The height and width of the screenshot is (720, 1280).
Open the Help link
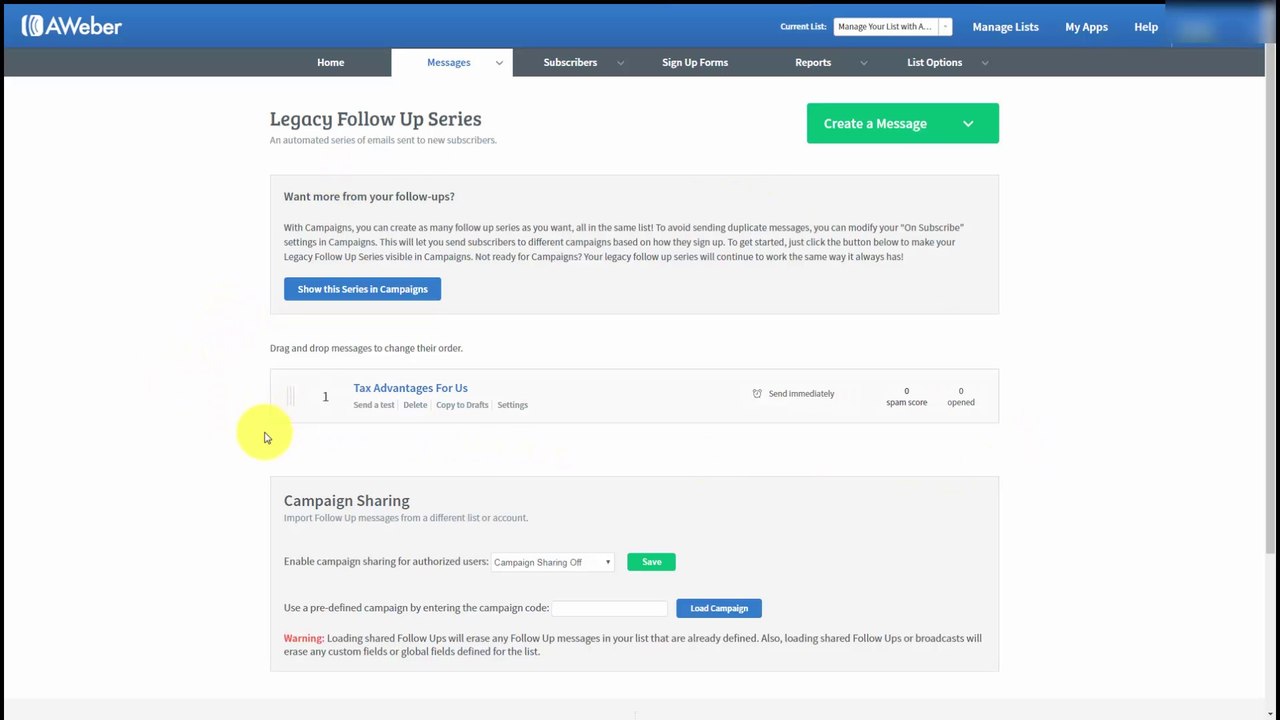pyautogui.click(x=1146, y=27)
